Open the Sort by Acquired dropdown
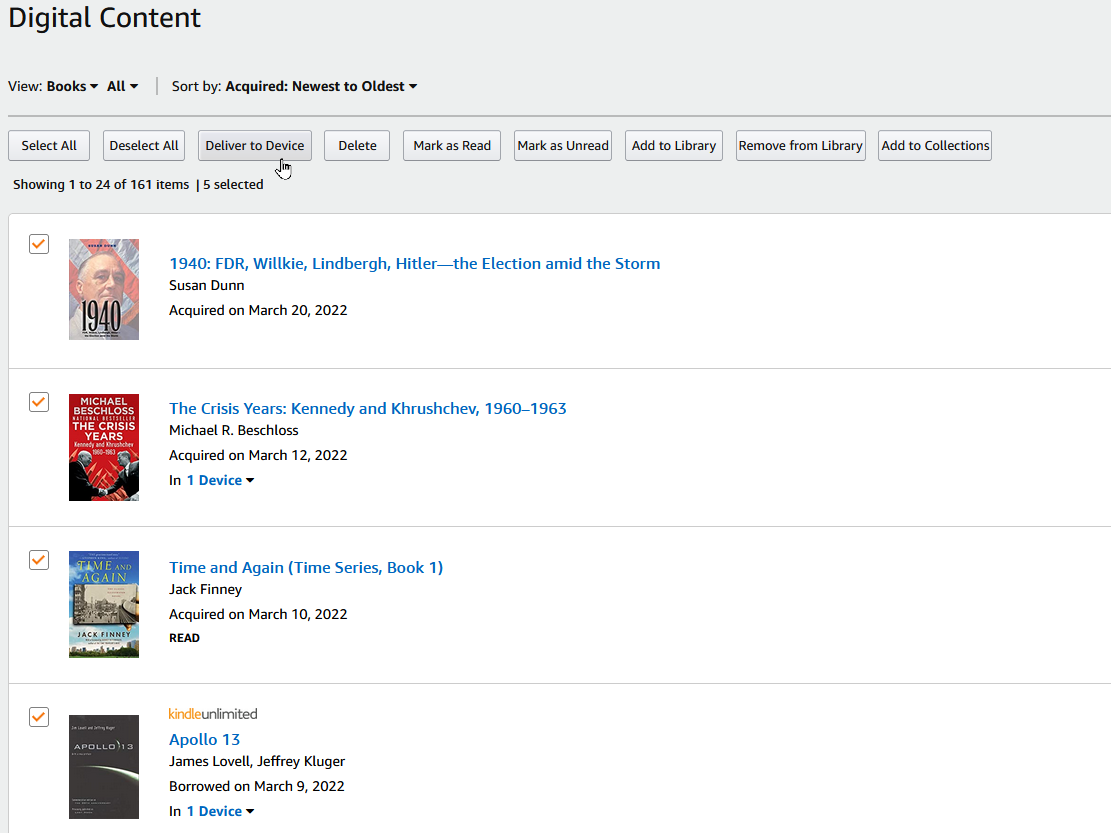Image resolution: width=1111 pixels, height=833 pixels. coord(320,86)
